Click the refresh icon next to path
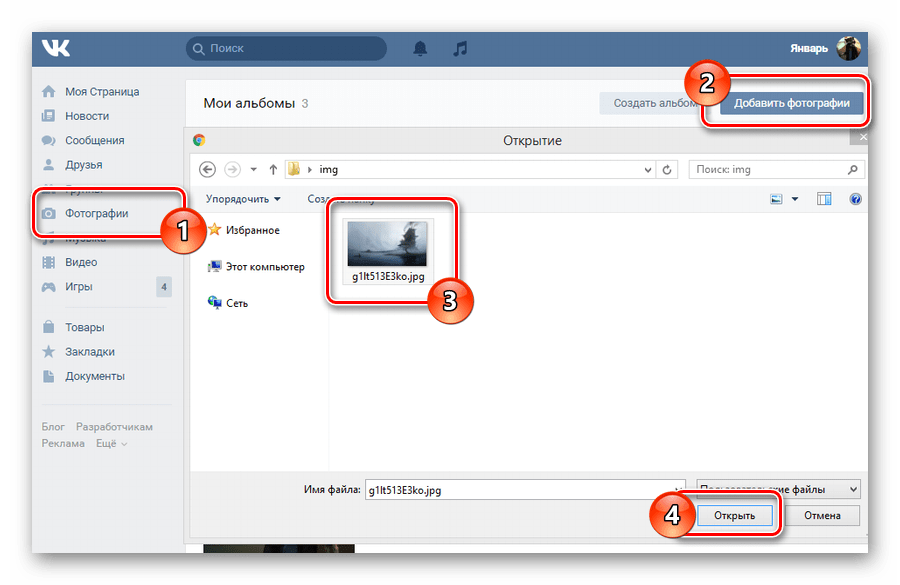This screenshot has height=585, width=900. (666, 169)
